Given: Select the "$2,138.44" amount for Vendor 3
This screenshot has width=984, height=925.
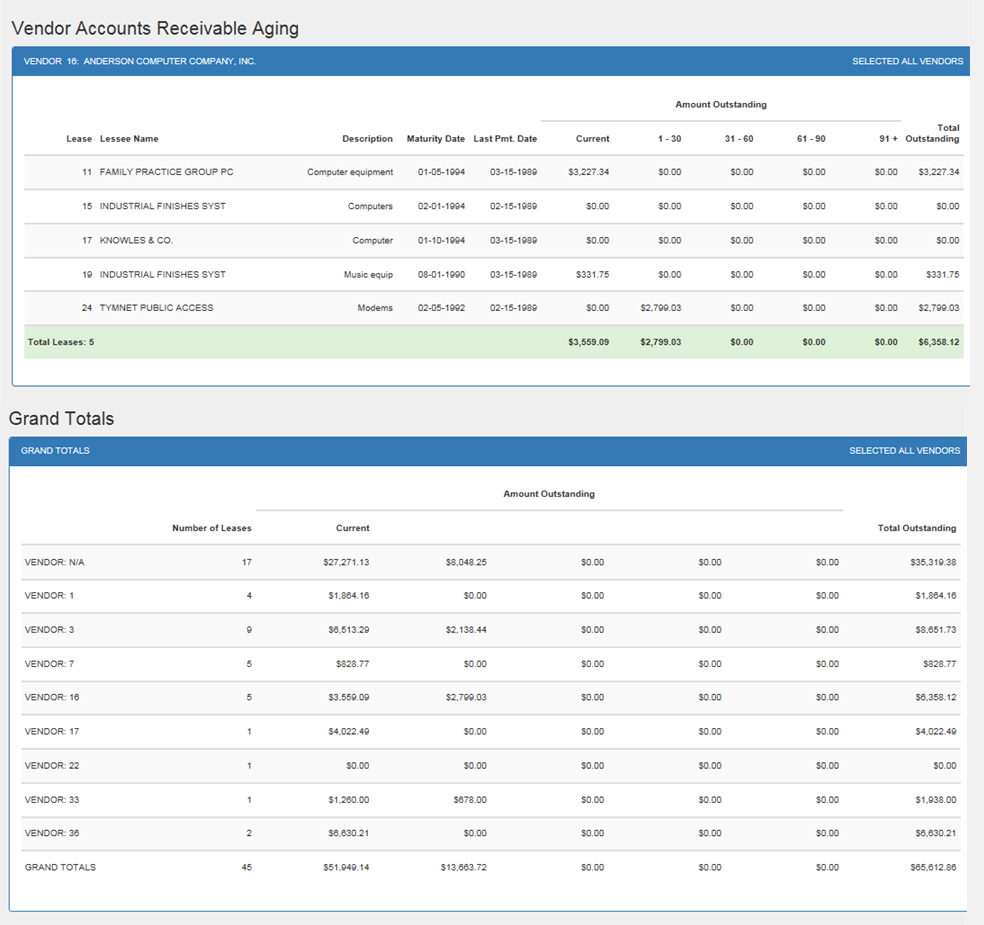Looking at the screenshot, I should (466, 629).
